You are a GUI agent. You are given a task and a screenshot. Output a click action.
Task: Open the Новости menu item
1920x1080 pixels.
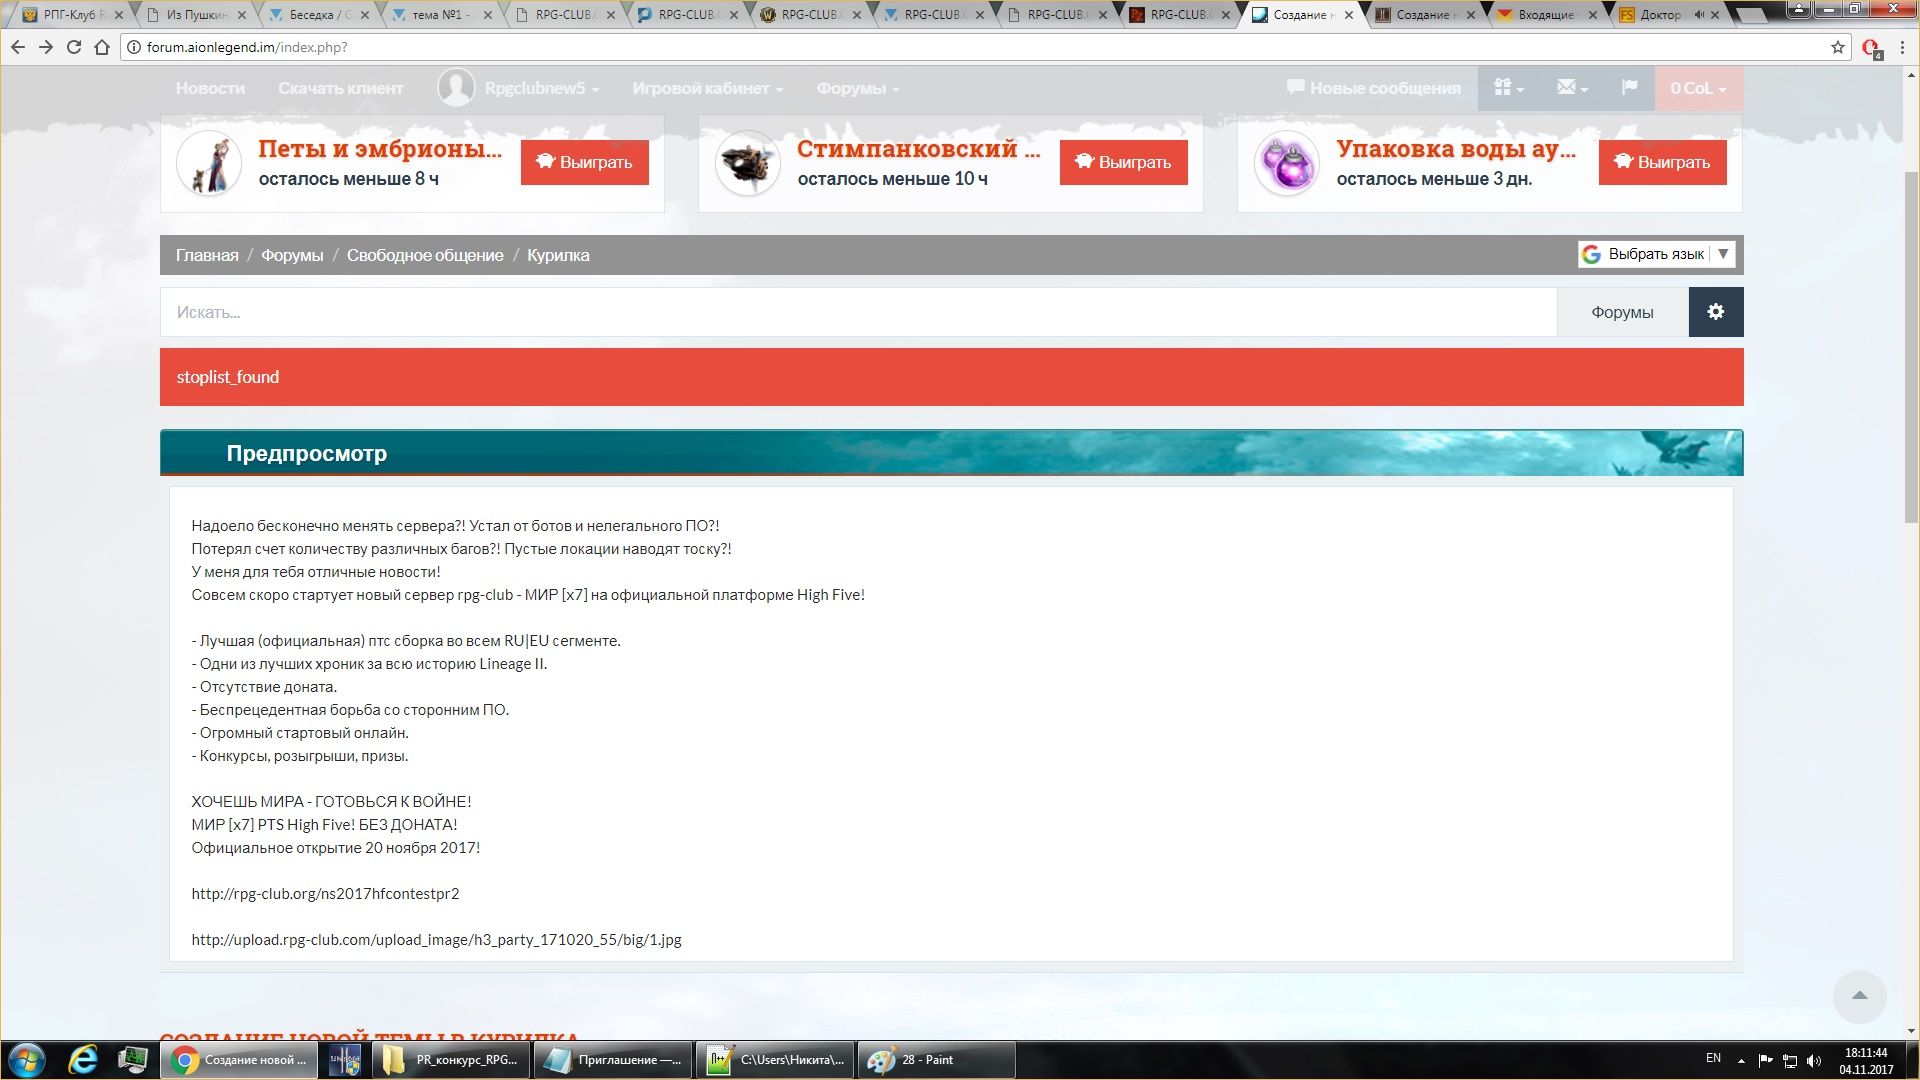210,88
